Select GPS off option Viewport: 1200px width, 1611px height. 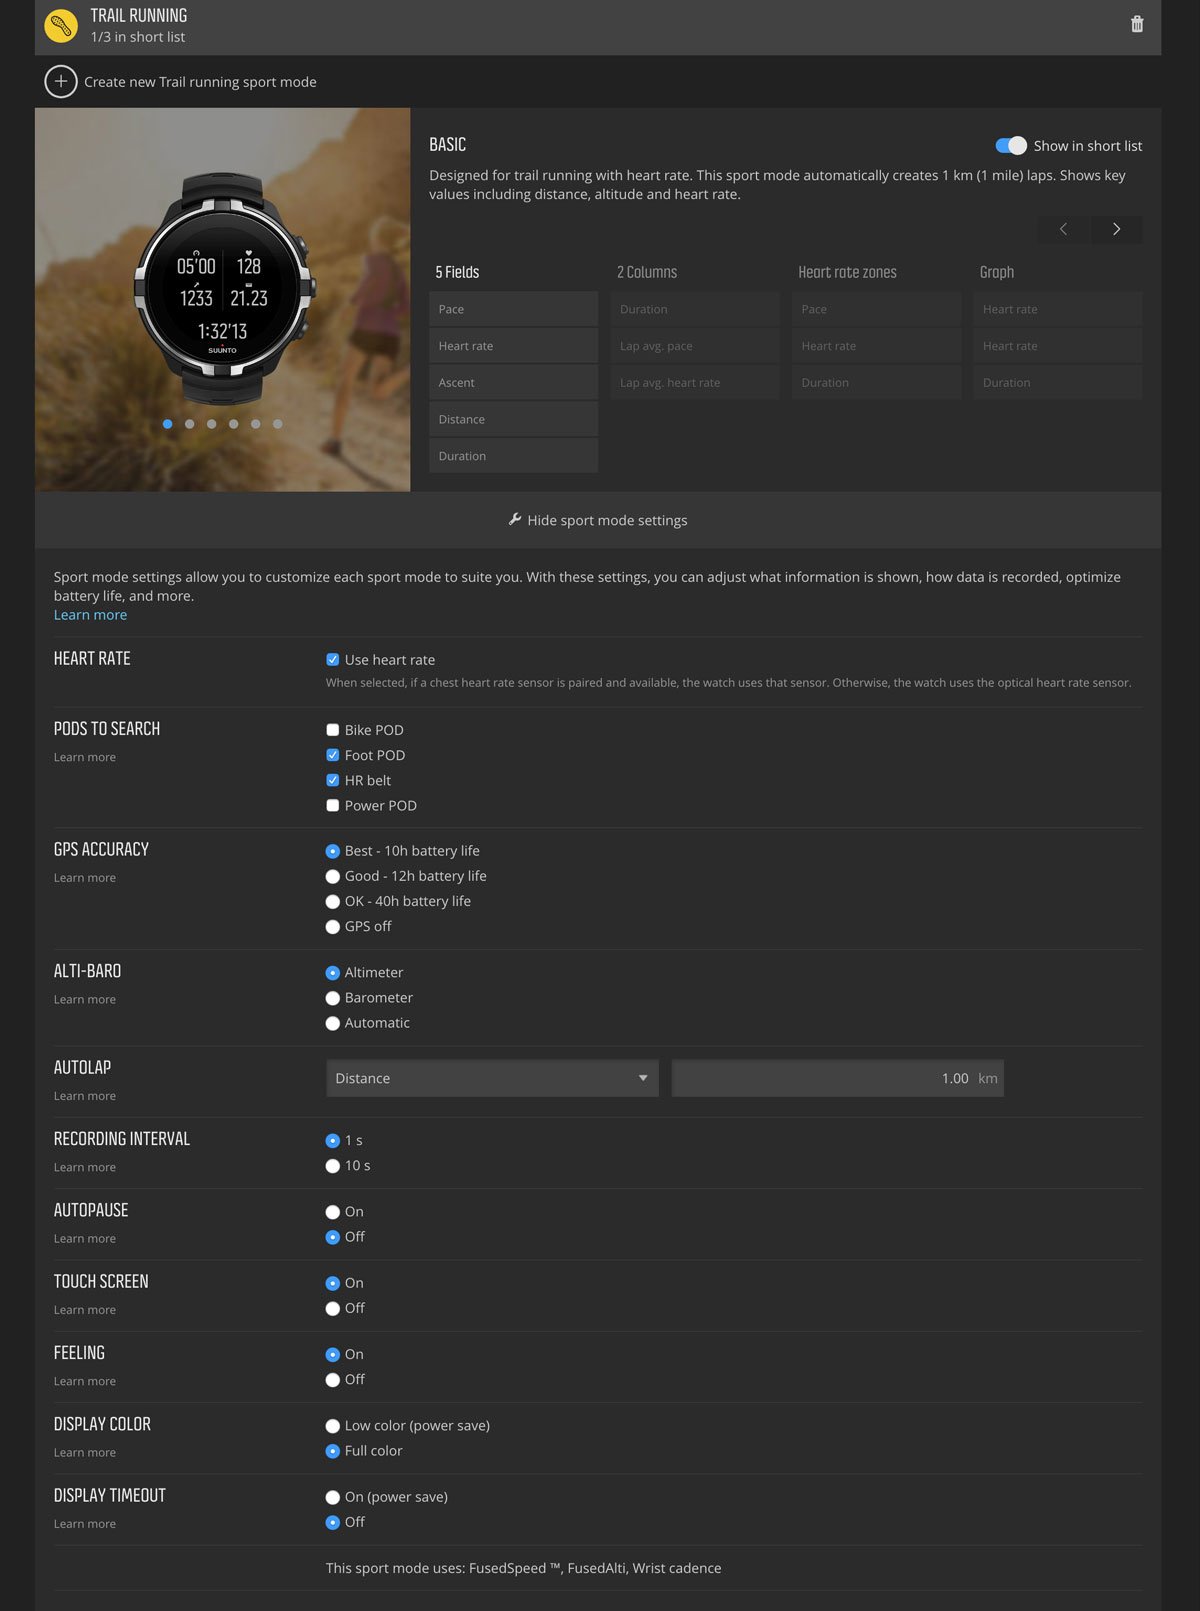click(332, 927)
